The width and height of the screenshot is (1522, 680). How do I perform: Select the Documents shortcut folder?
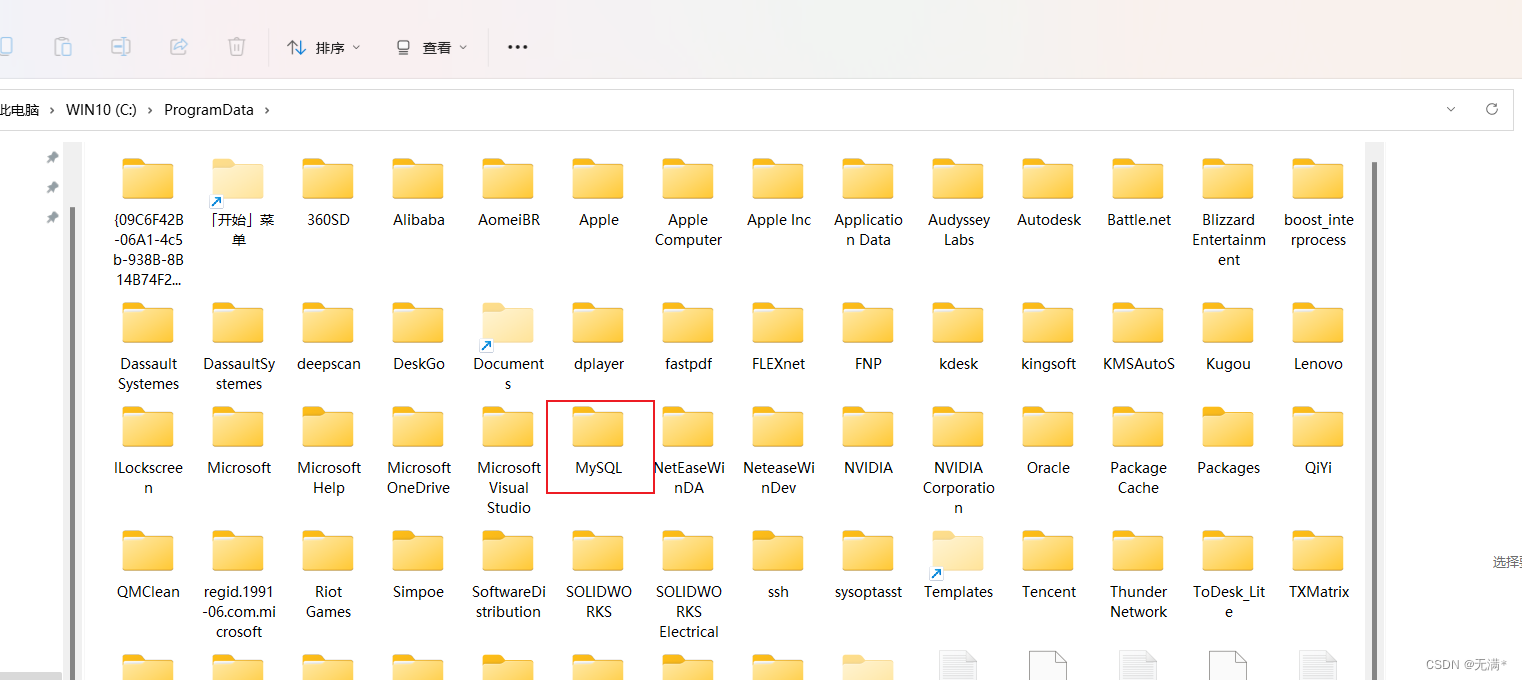tap(509, 347)
